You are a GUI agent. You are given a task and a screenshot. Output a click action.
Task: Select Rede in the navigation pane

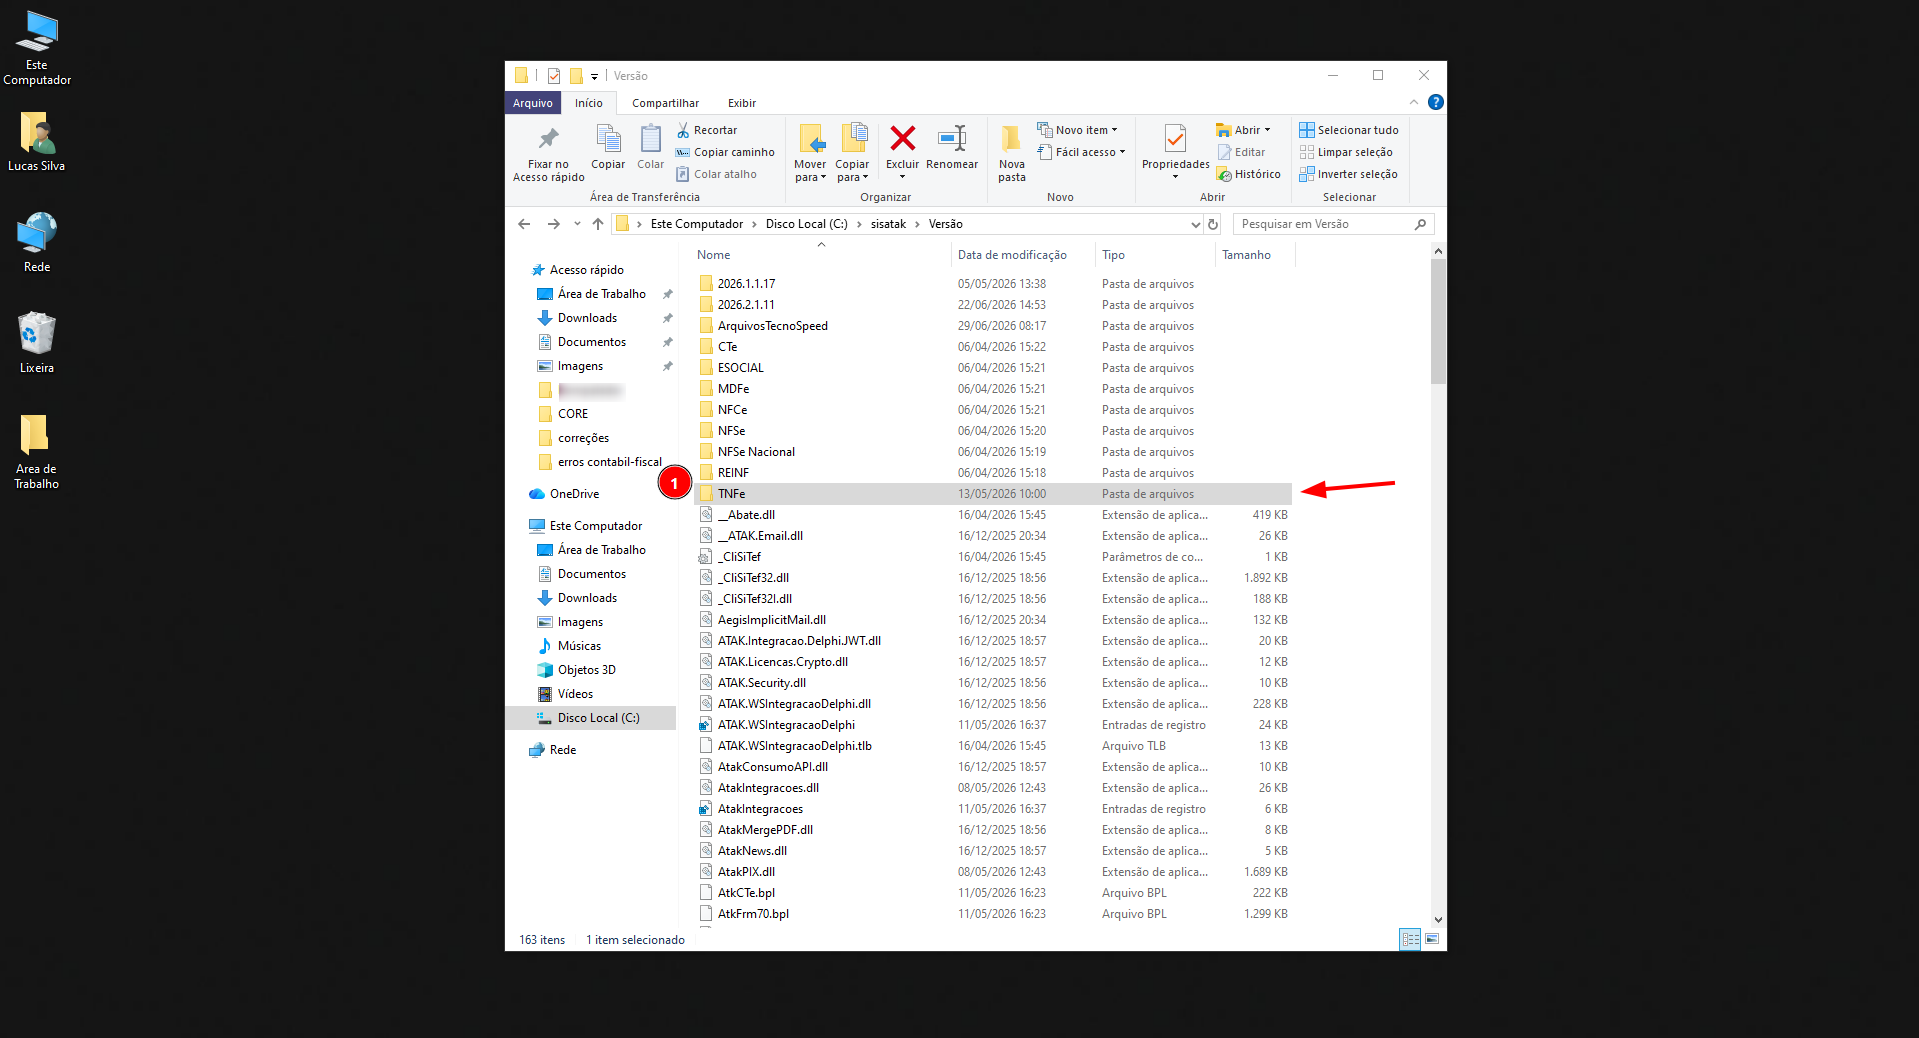[563, 750]
